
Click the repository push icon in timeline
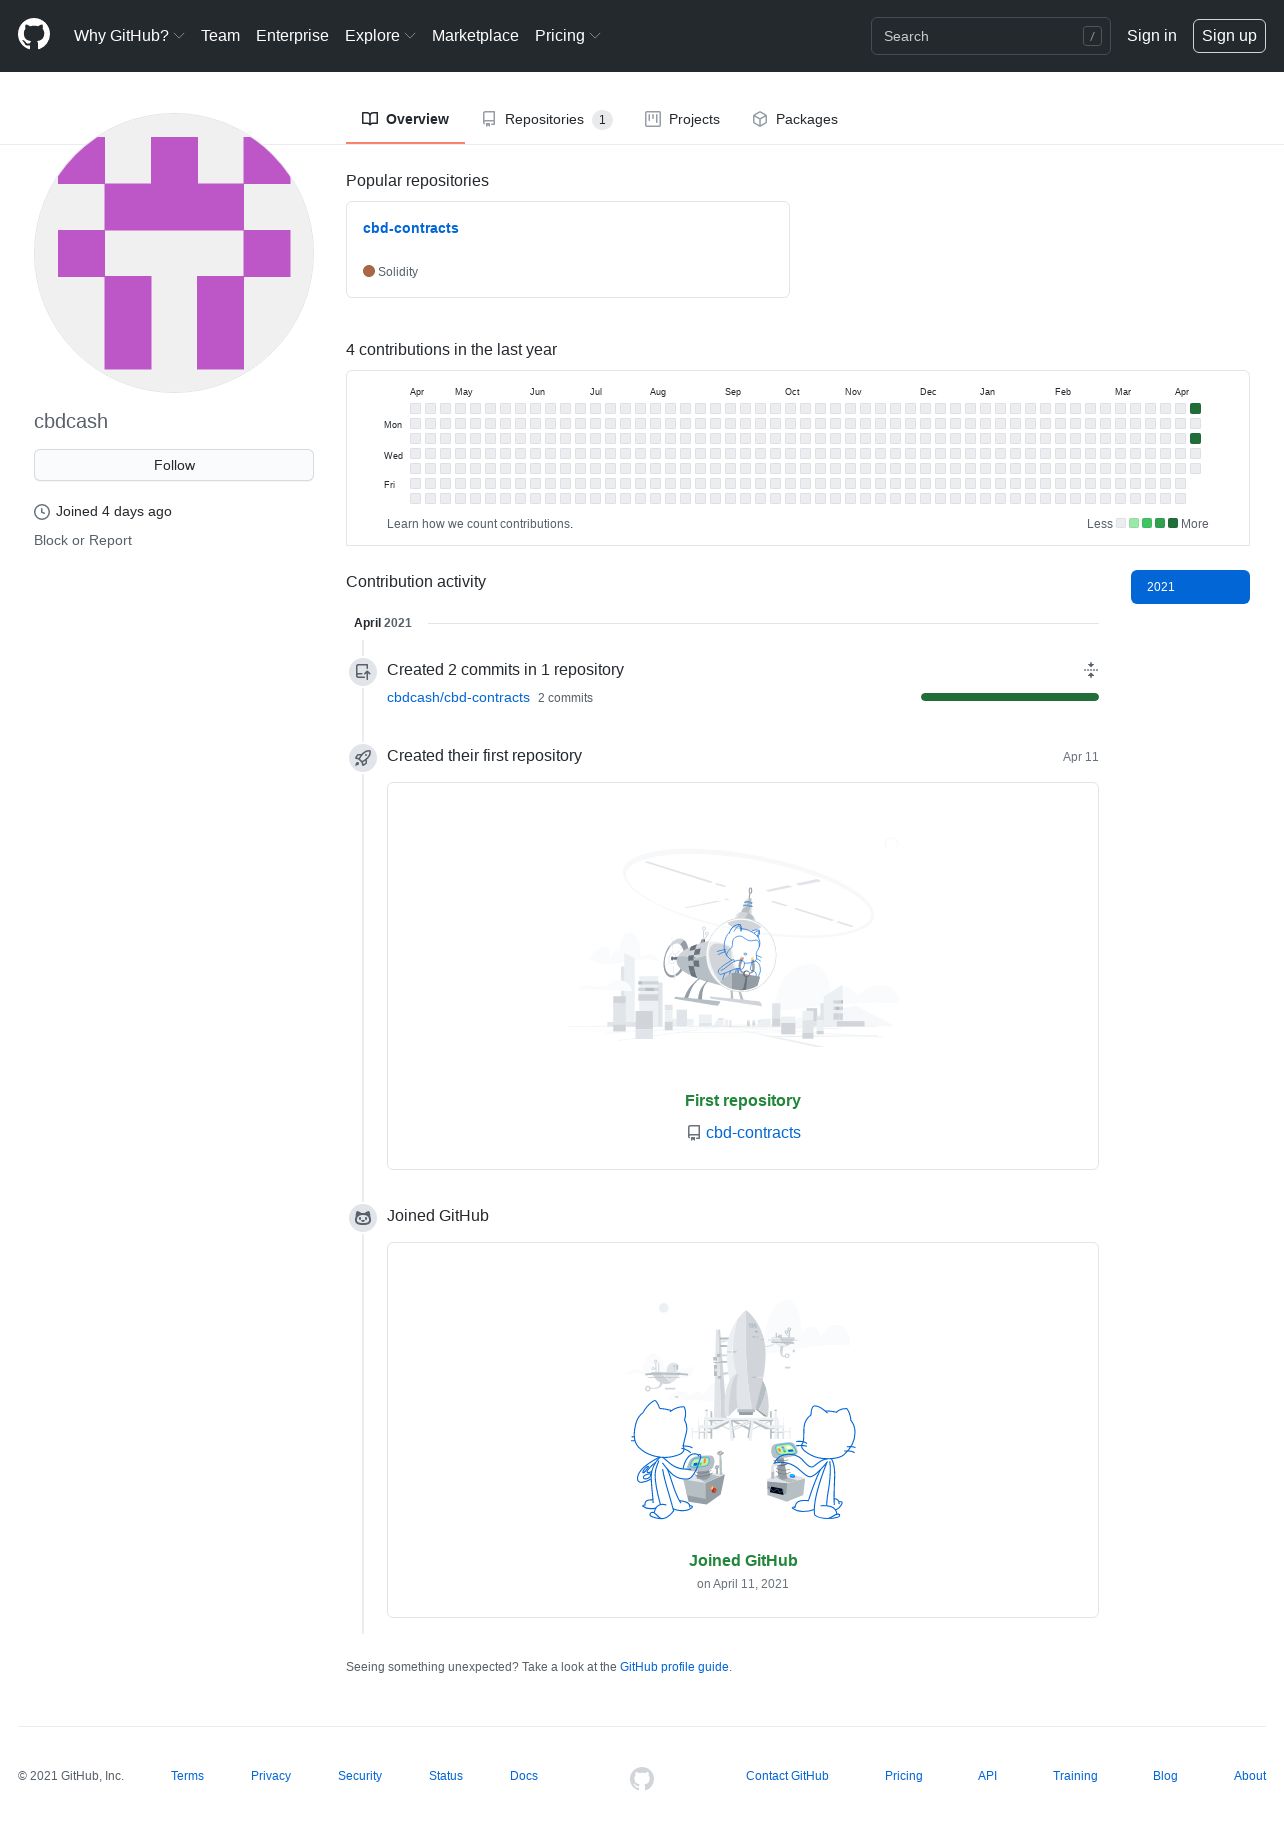(363, 672)
